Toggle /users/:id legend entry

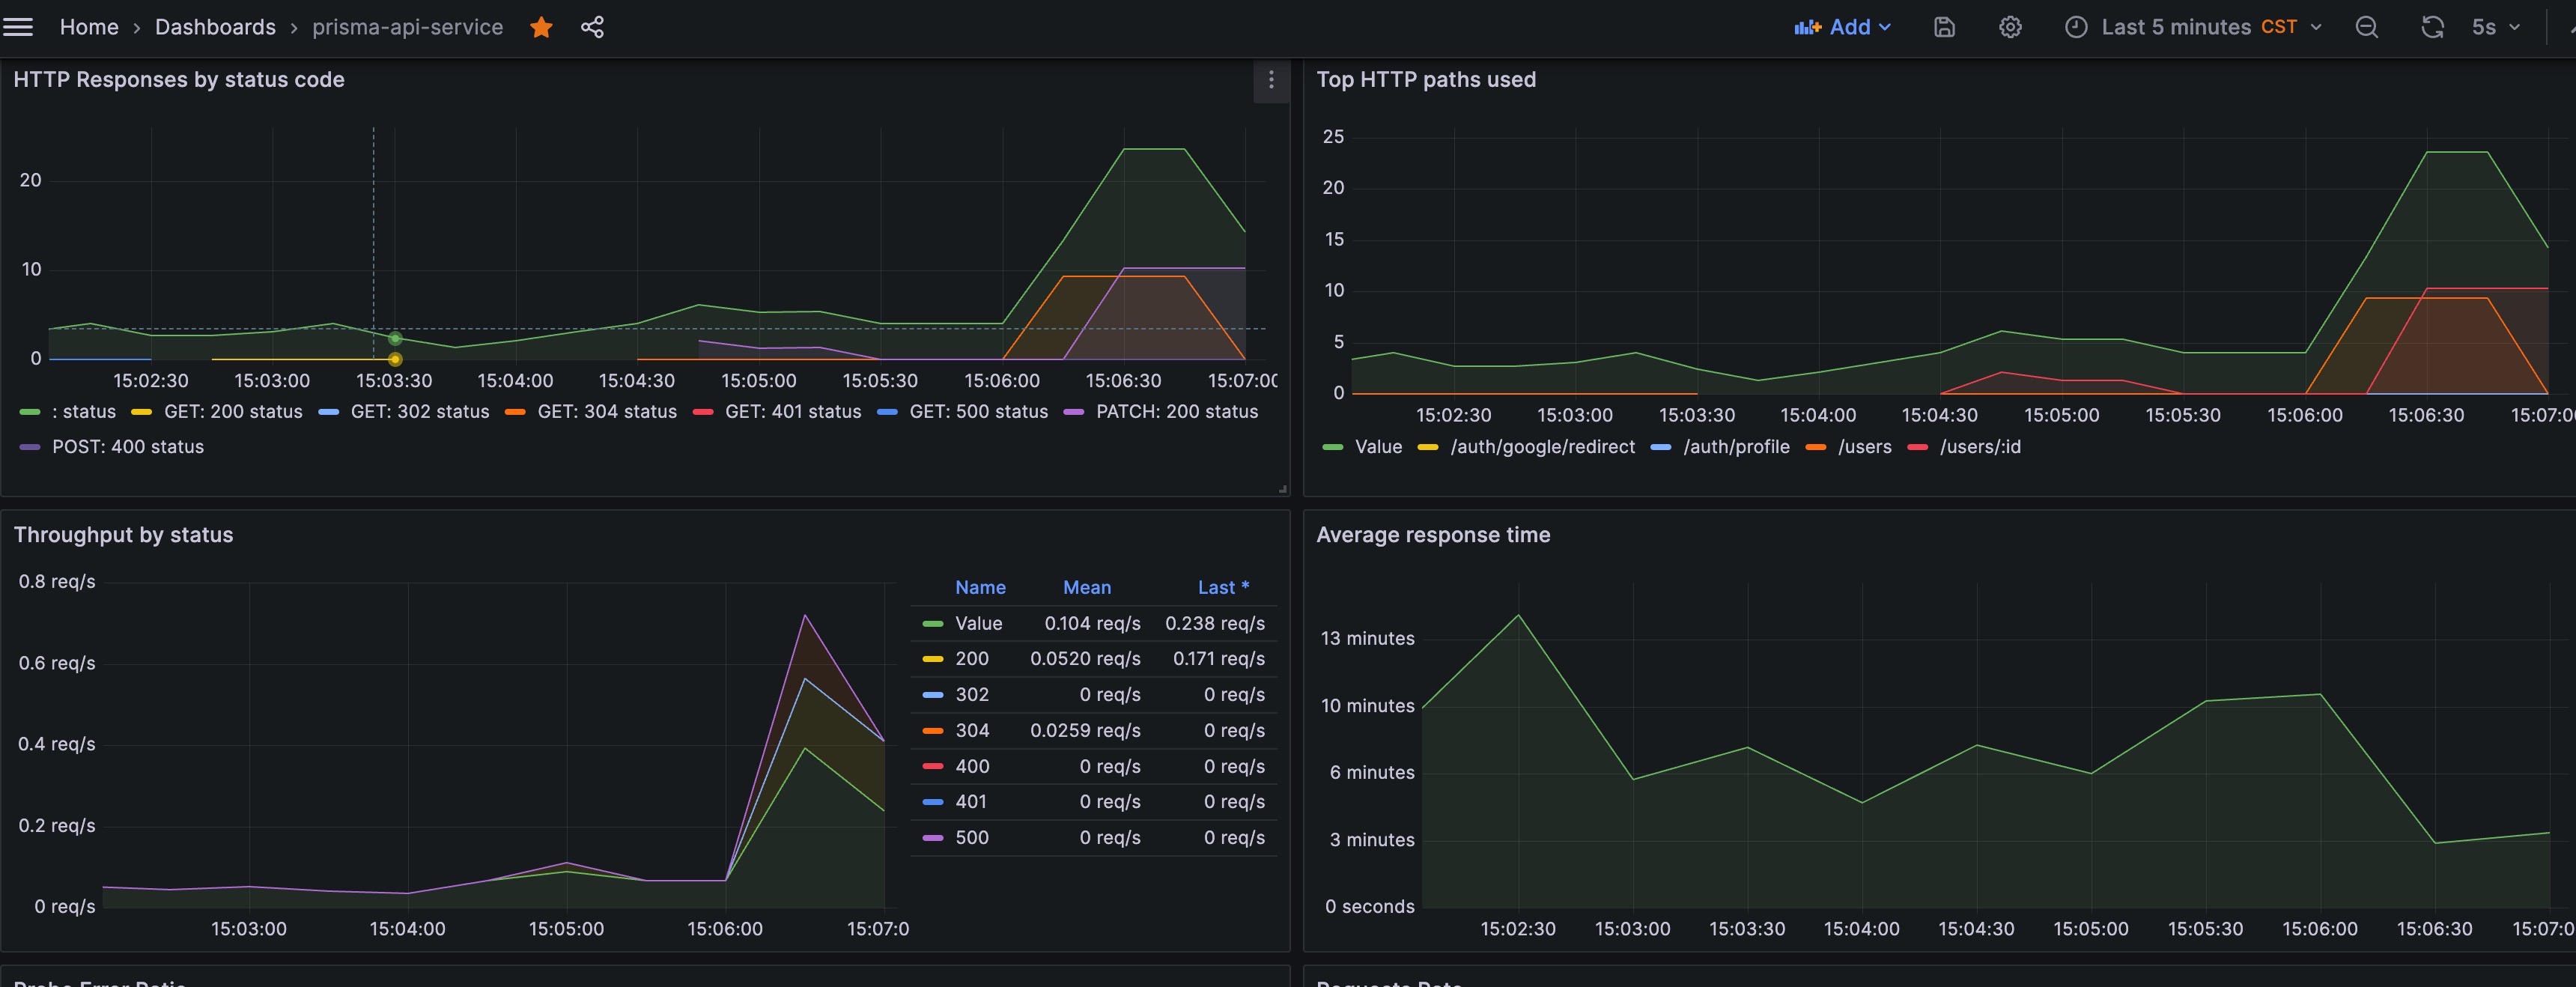(1980, 447)
